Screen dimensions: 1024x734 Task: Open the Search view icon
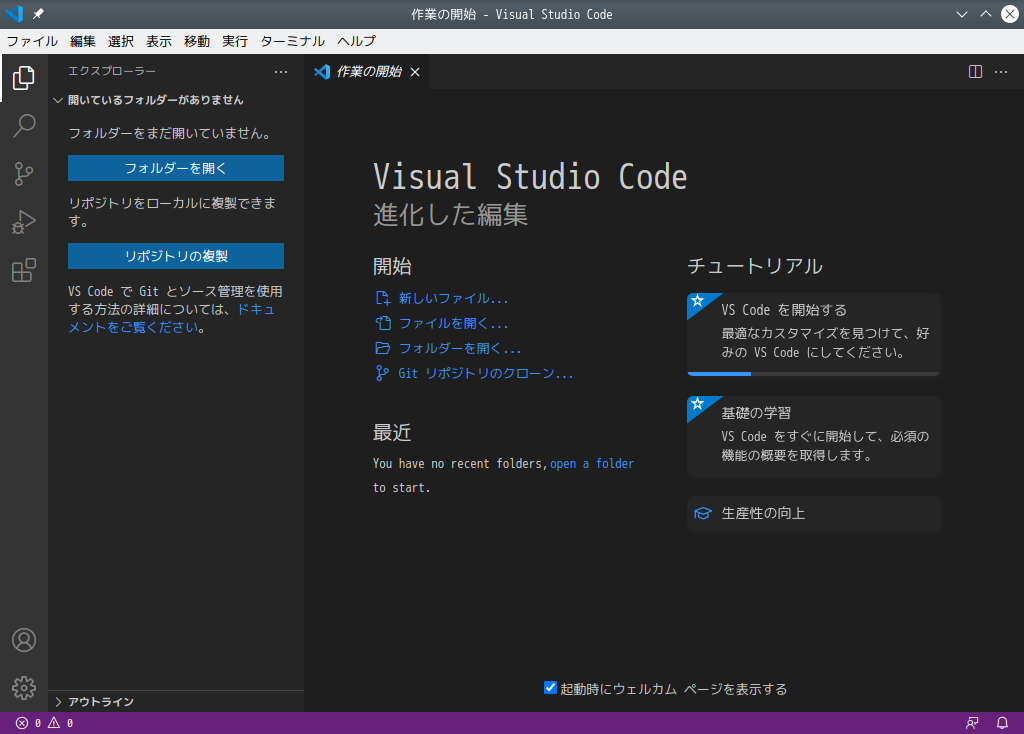pos(24,125)
